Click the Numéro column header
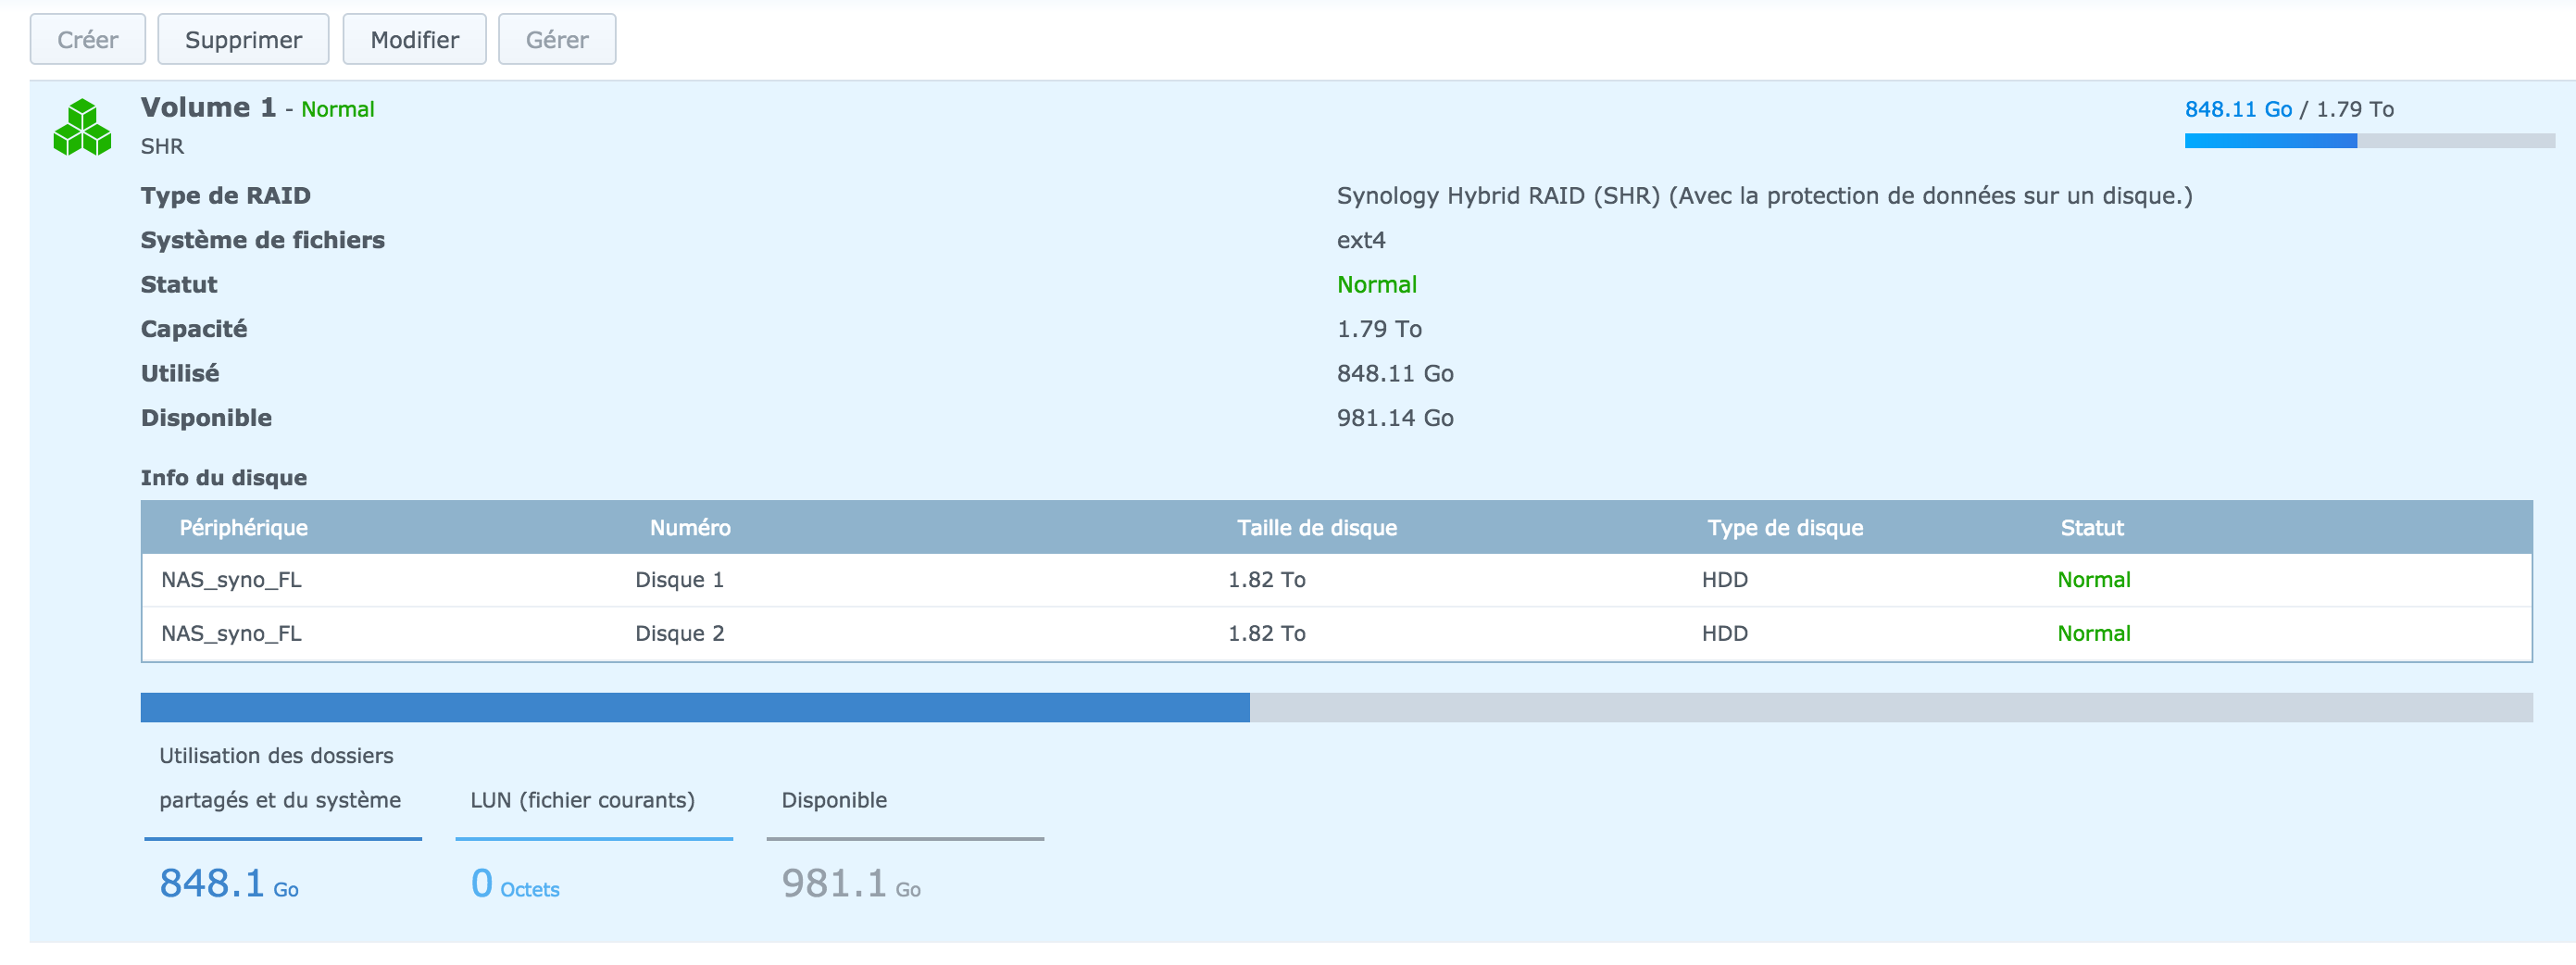The width and height of the screenshot is (2576, 965). coord(689,528)
